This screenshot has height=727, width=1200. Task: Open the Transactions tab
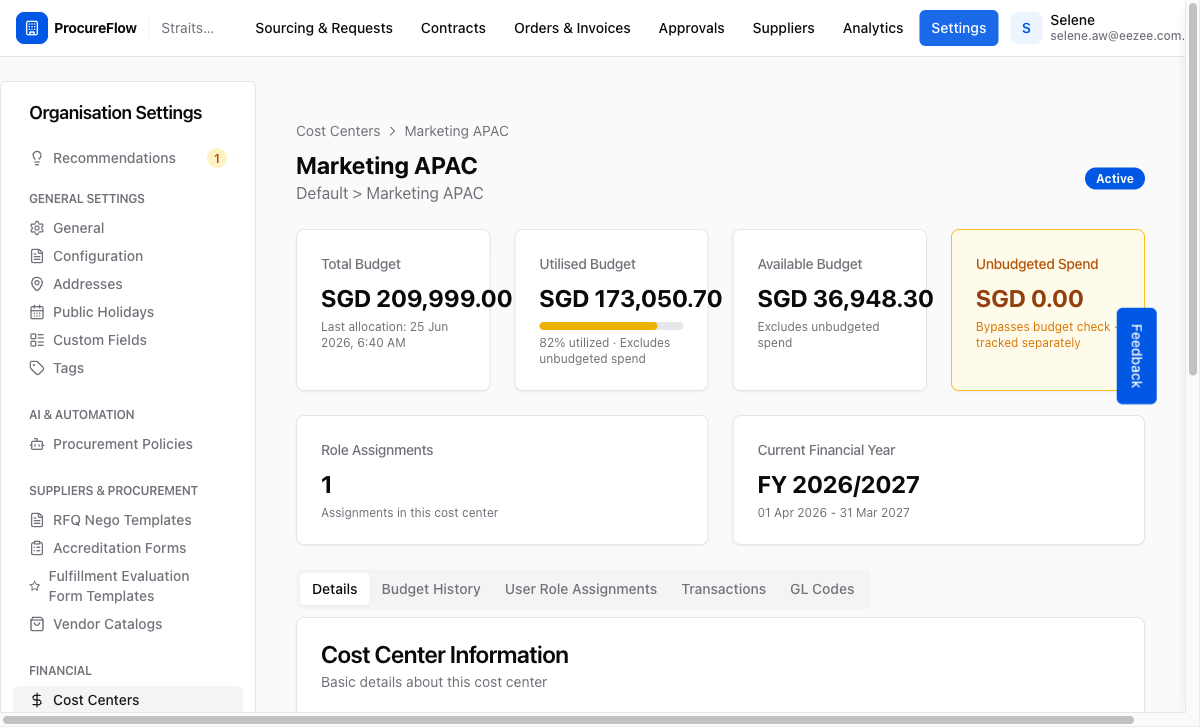724,589
